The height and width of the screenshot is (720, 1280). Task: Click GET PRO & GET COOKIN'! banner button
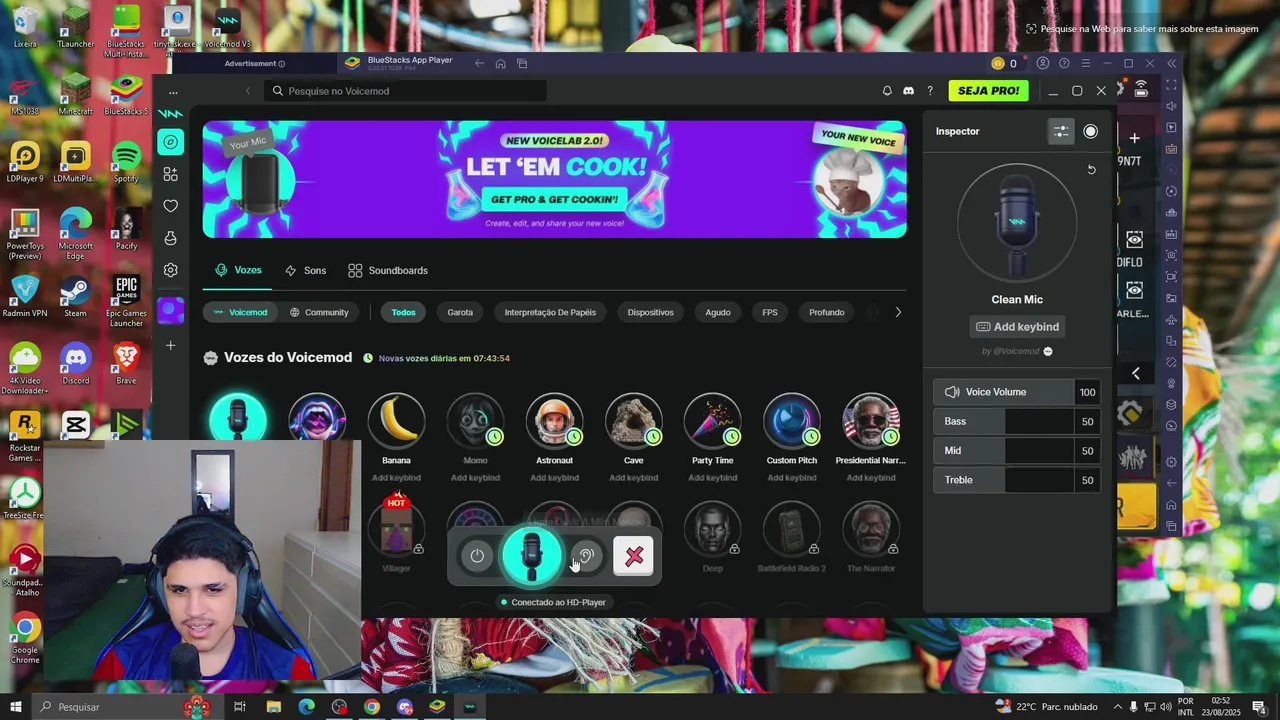554,199
